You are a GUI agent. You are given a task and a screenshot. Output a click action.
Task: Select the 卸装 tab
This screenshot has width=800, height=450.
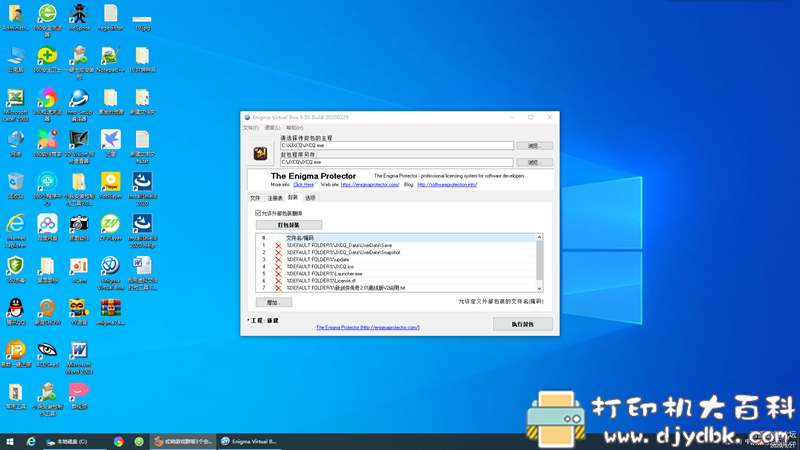point(293,197)
